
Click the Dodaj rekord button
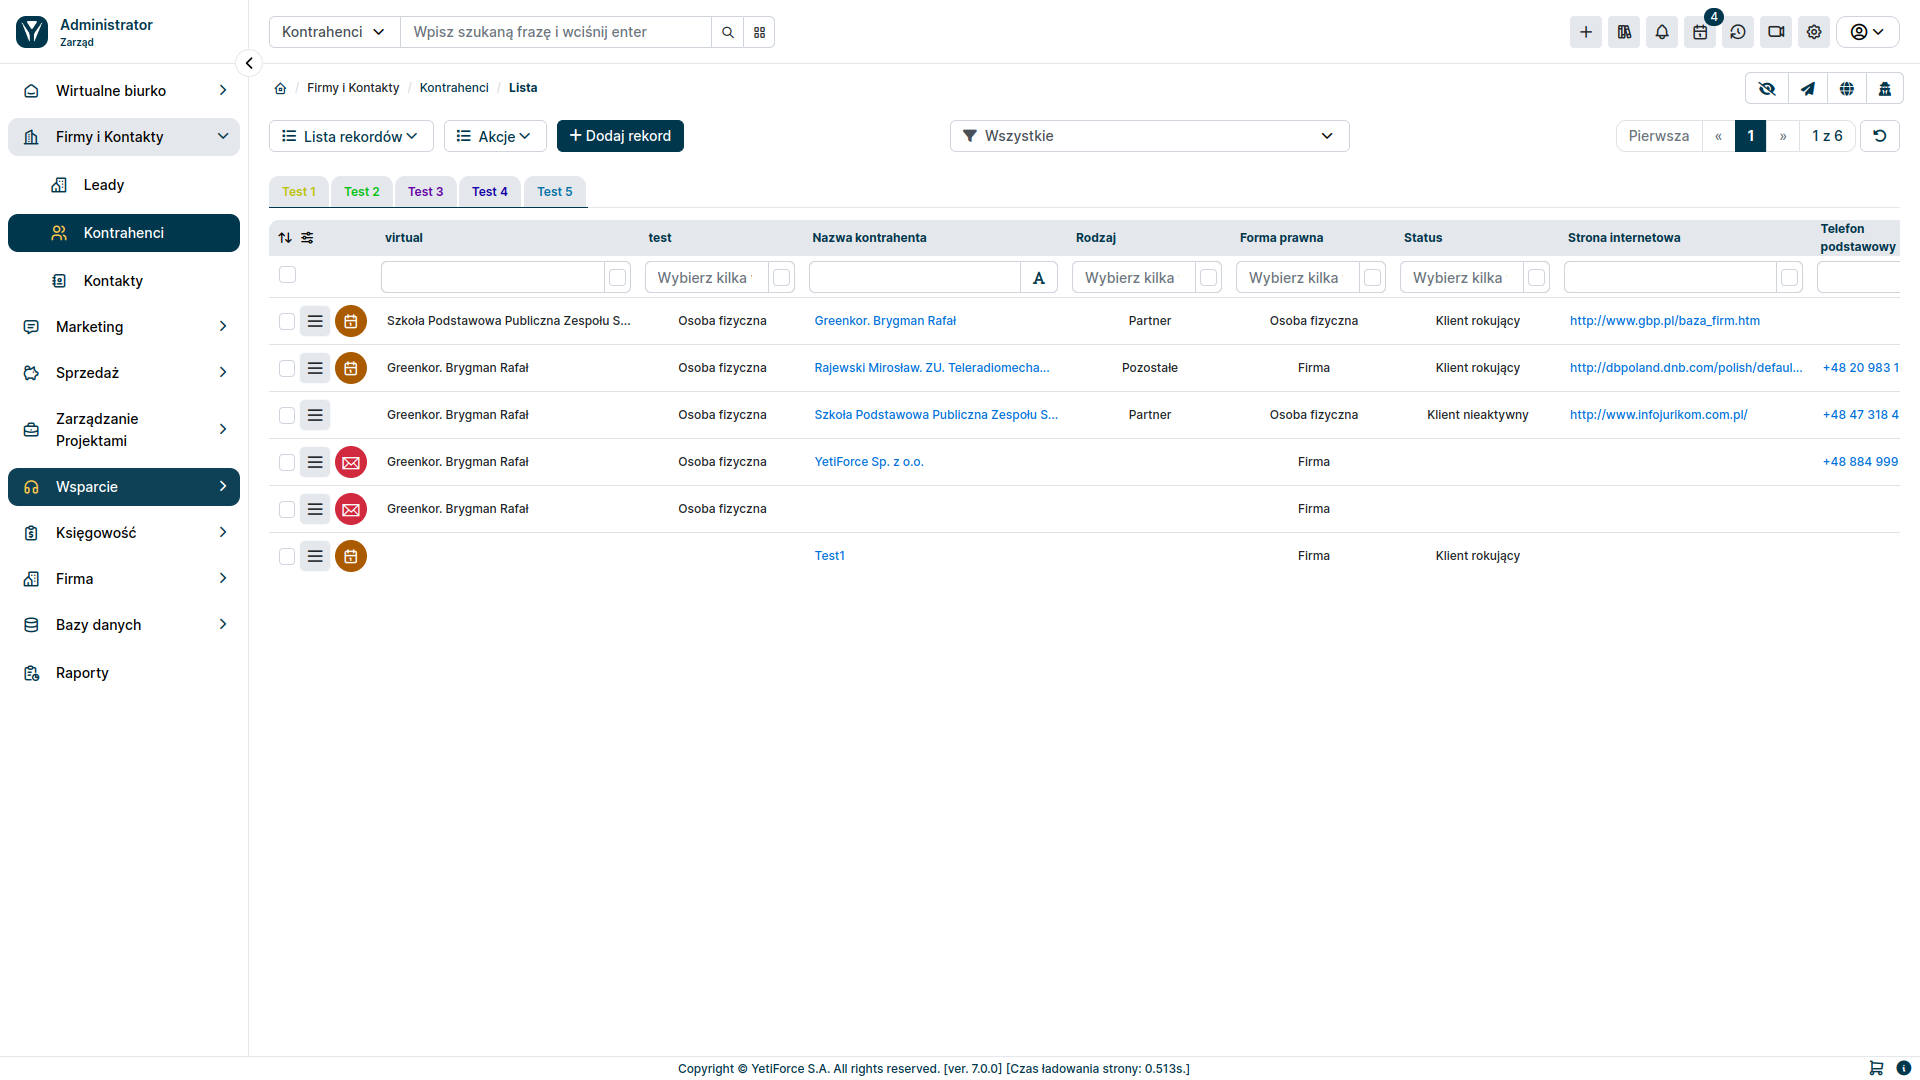(620, 136)
